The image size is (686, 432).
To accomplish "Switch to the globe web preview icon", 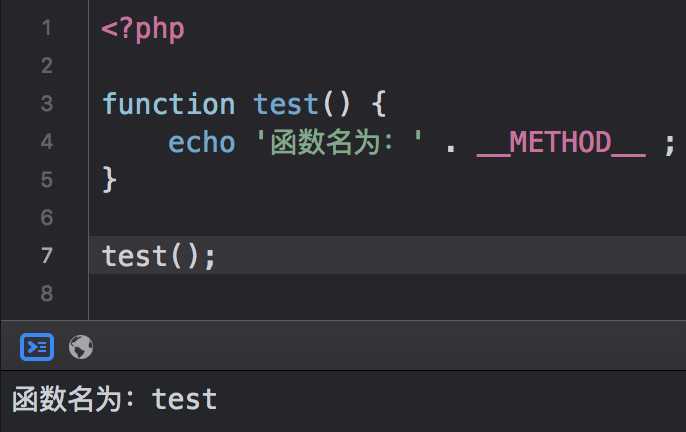I will click(x=81, y=347).
